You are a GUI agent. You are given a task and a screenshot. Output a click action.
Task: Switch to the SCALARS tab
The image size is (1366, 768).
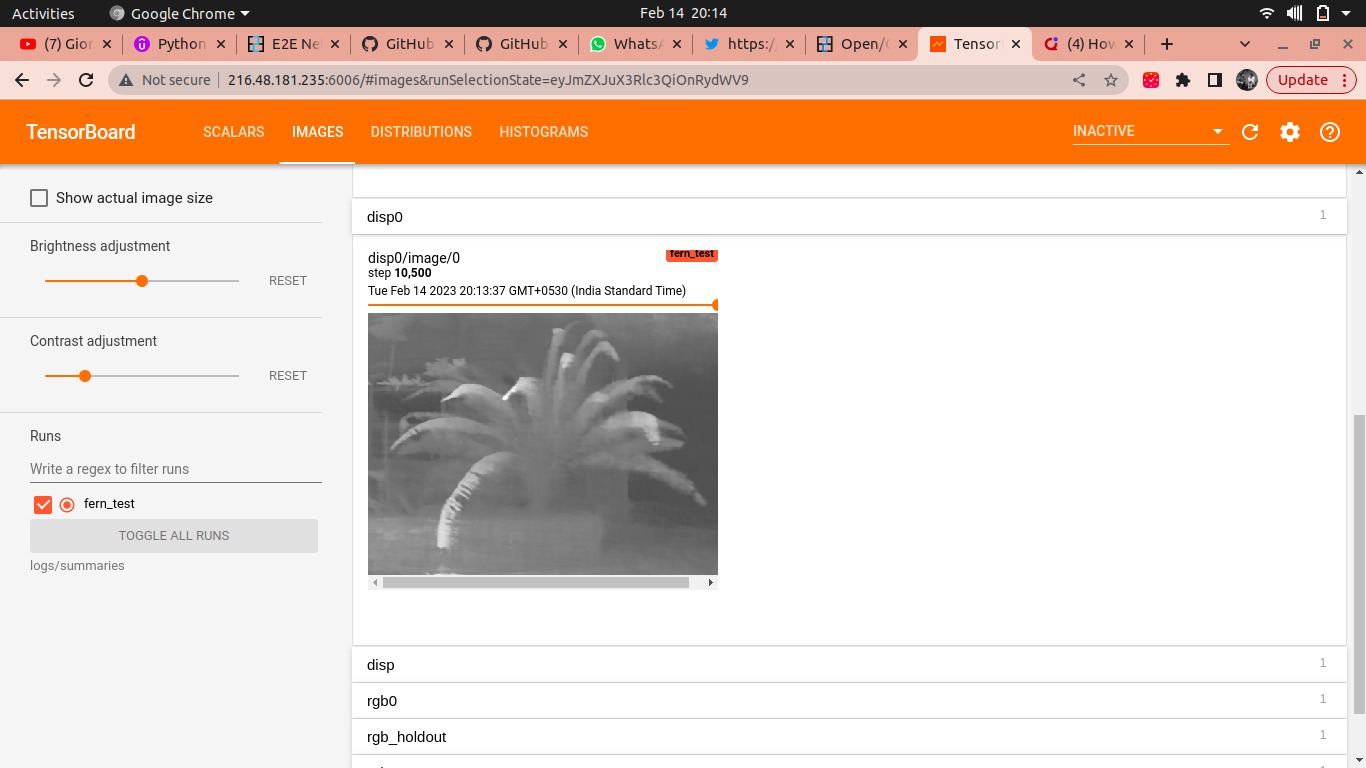click(x=233, y=131)
